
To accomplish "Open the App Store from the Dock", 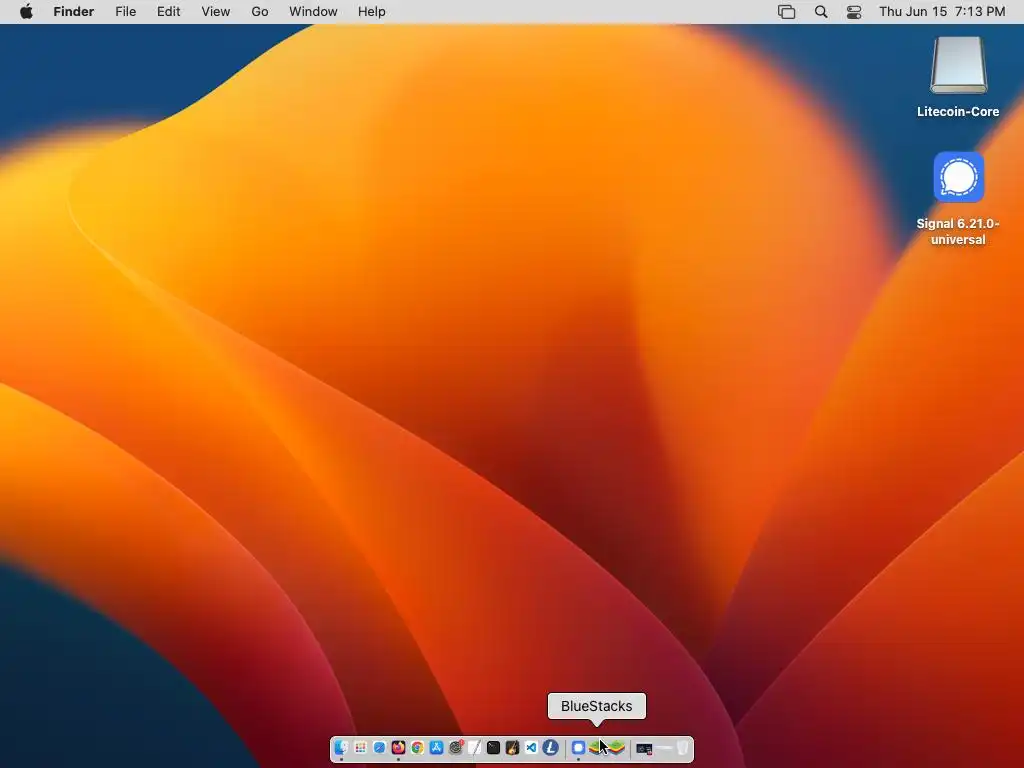I will click(x=436, y=748).
